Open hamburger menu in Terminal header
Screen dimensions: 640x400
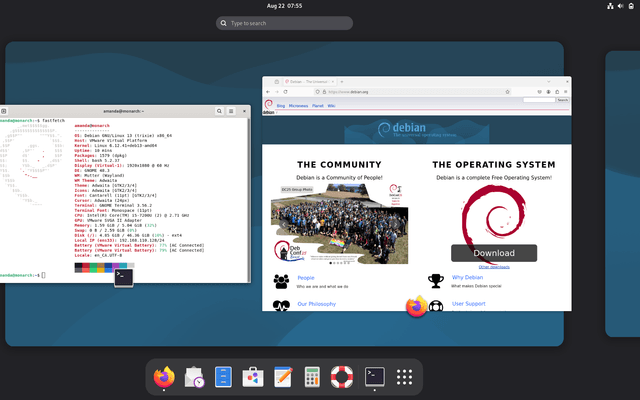pyautogui.click(x=231, y=111)
